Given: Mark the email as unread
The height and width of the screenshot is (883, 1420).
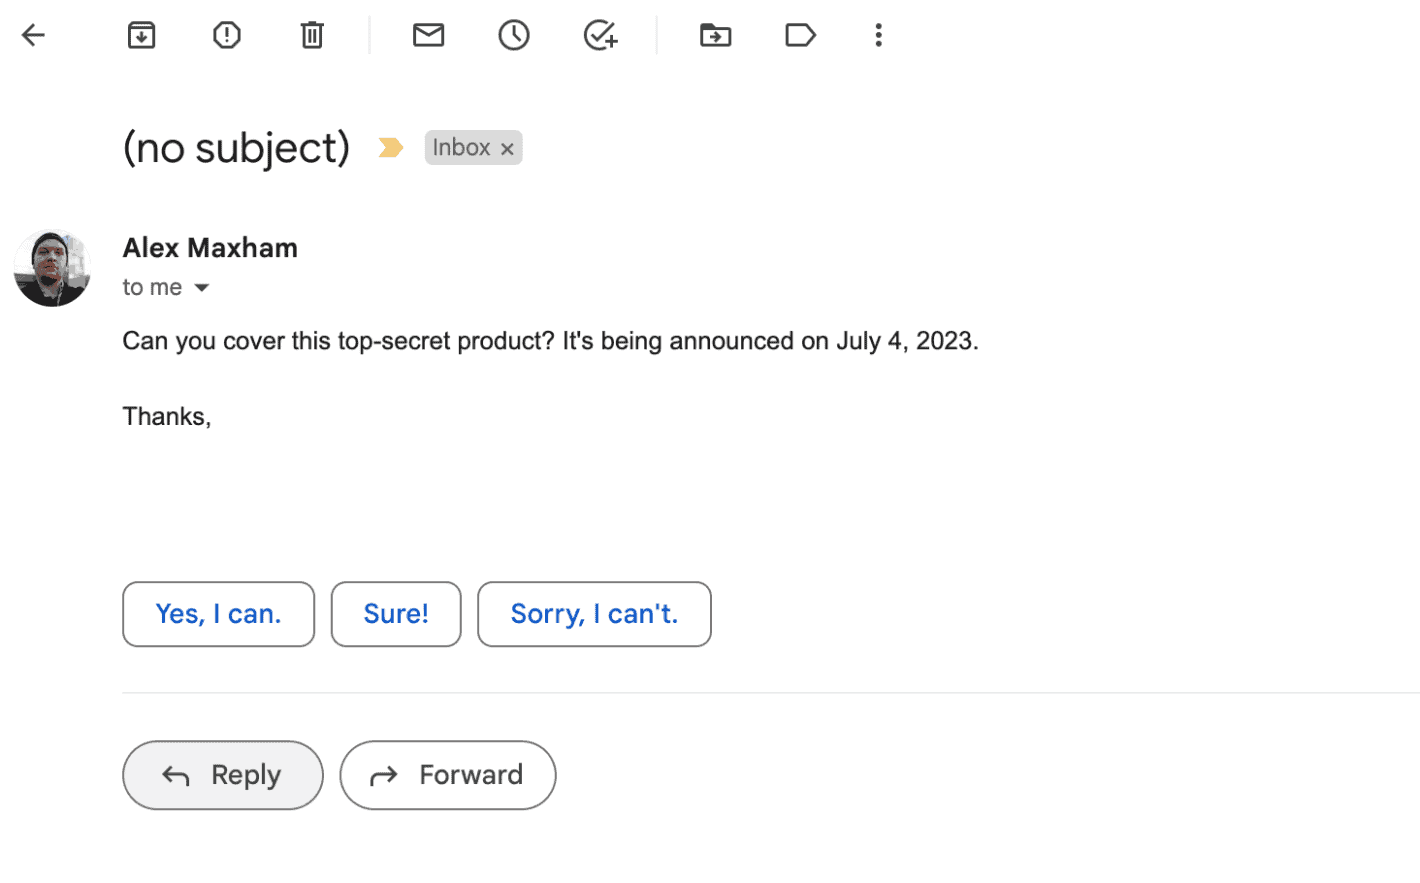Looking at the screenshot, I should pyautogui.click(x=428, y=35).
